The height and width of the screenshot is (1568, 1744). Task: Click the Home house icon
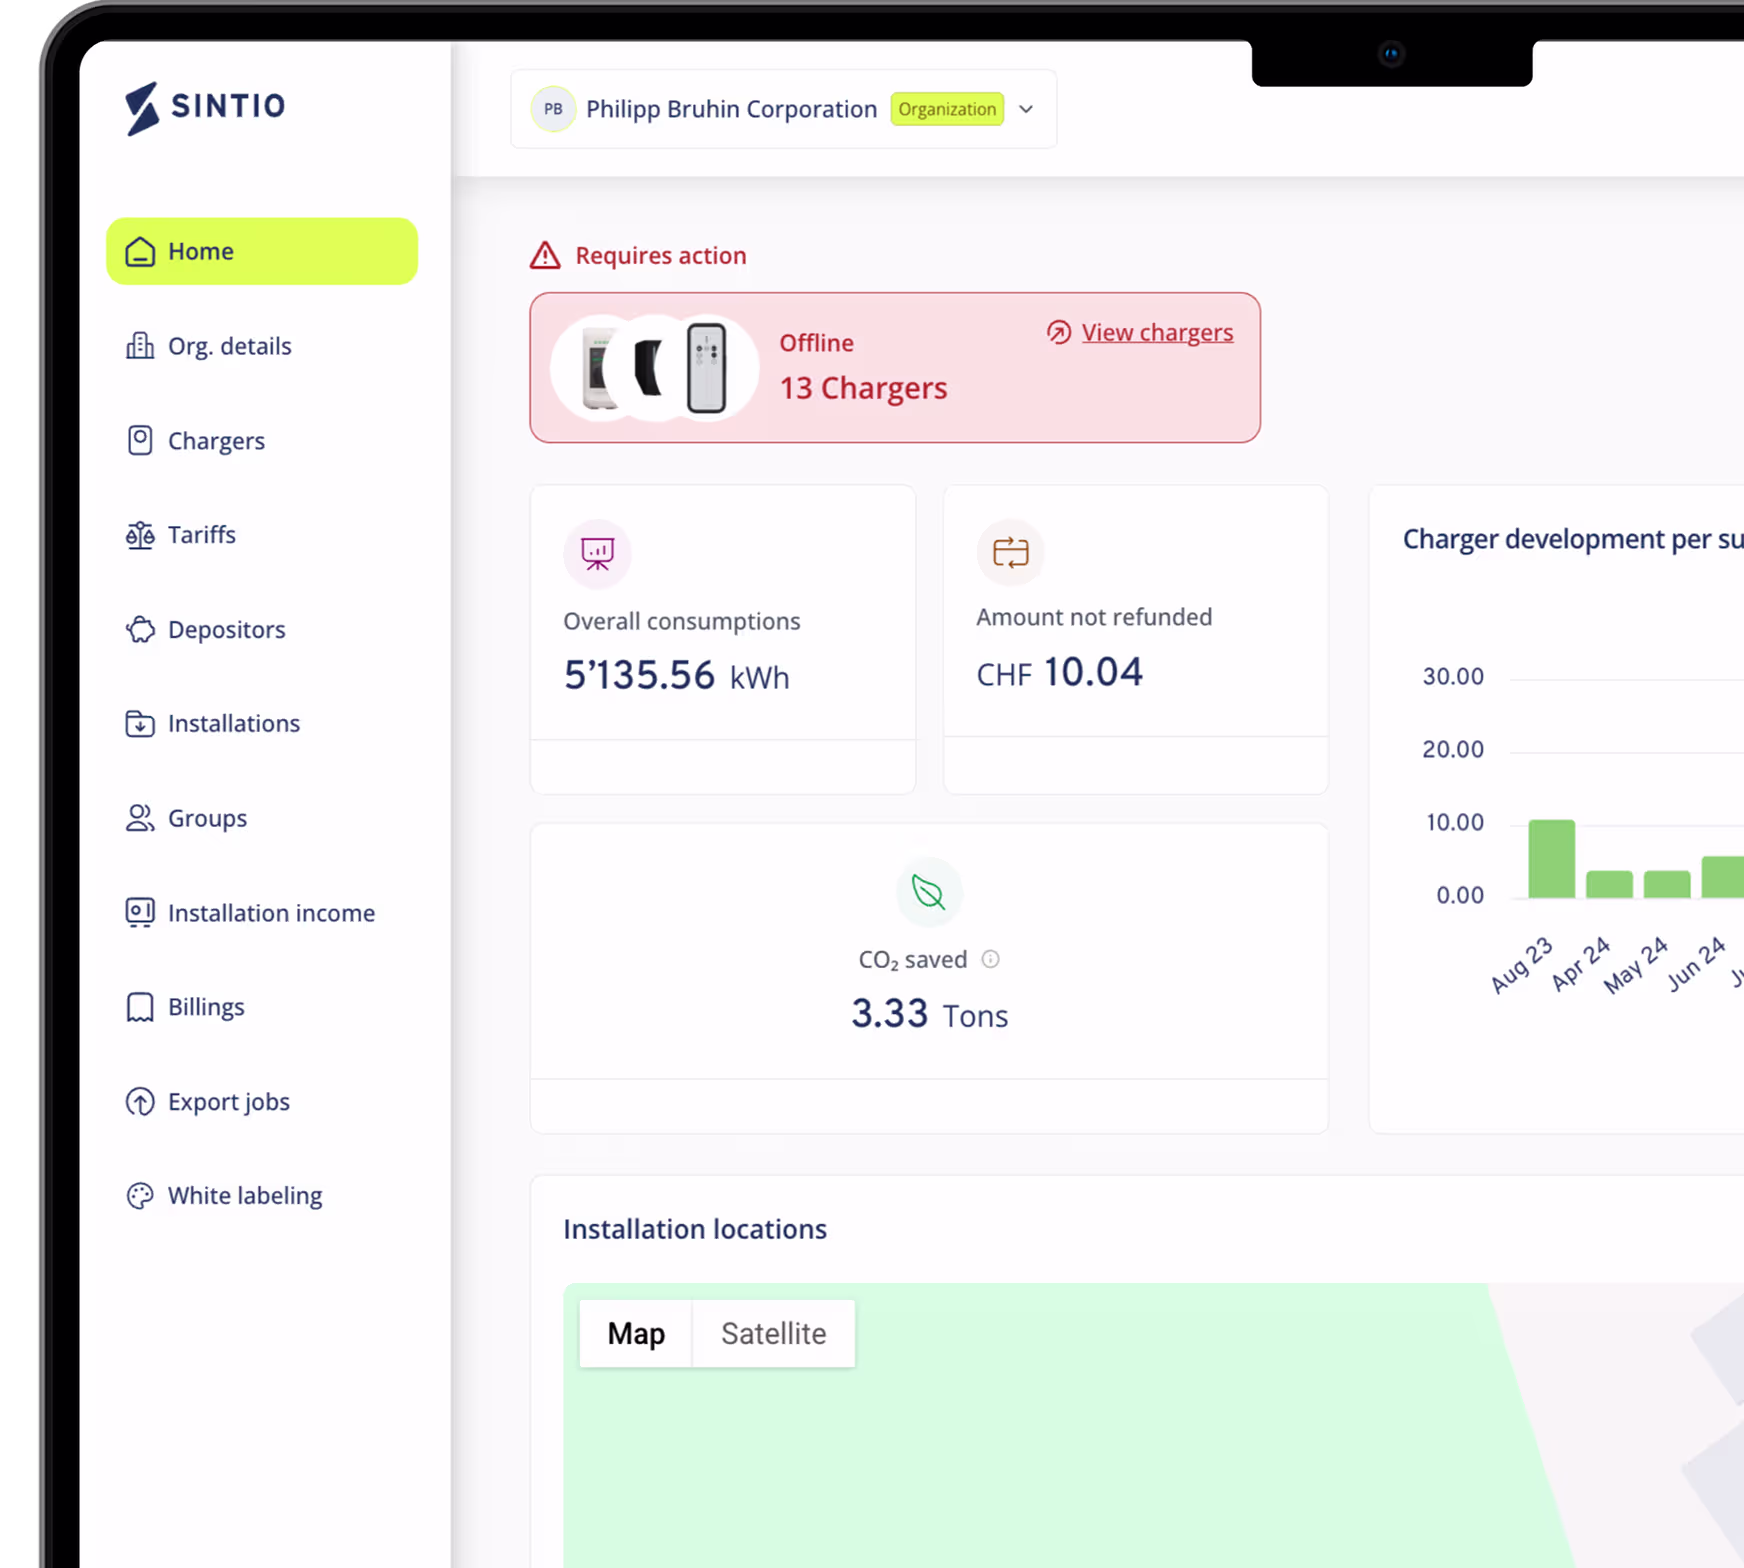[140, 251]
